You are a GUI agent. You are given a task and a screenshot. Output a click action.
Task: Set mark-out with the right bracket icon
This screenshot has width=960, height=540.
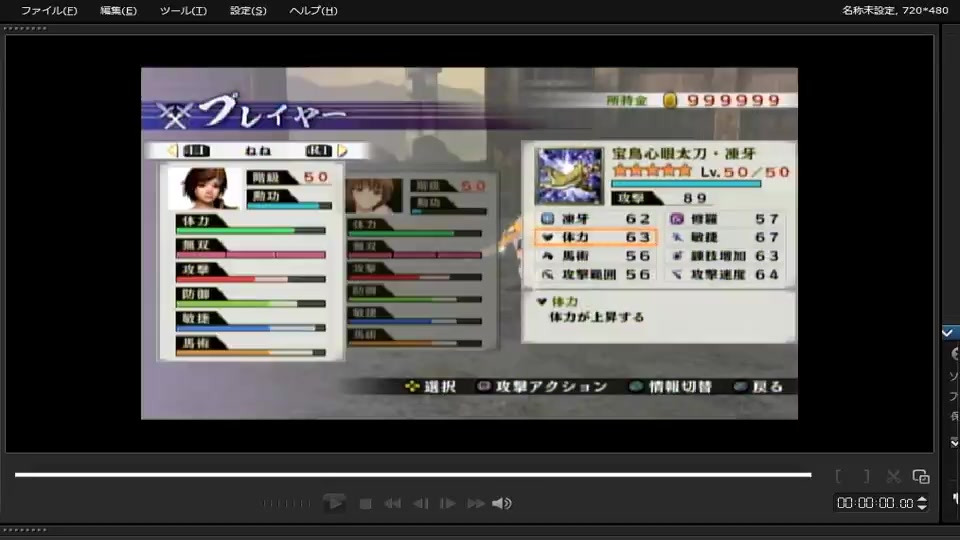(x=866, y=476)
